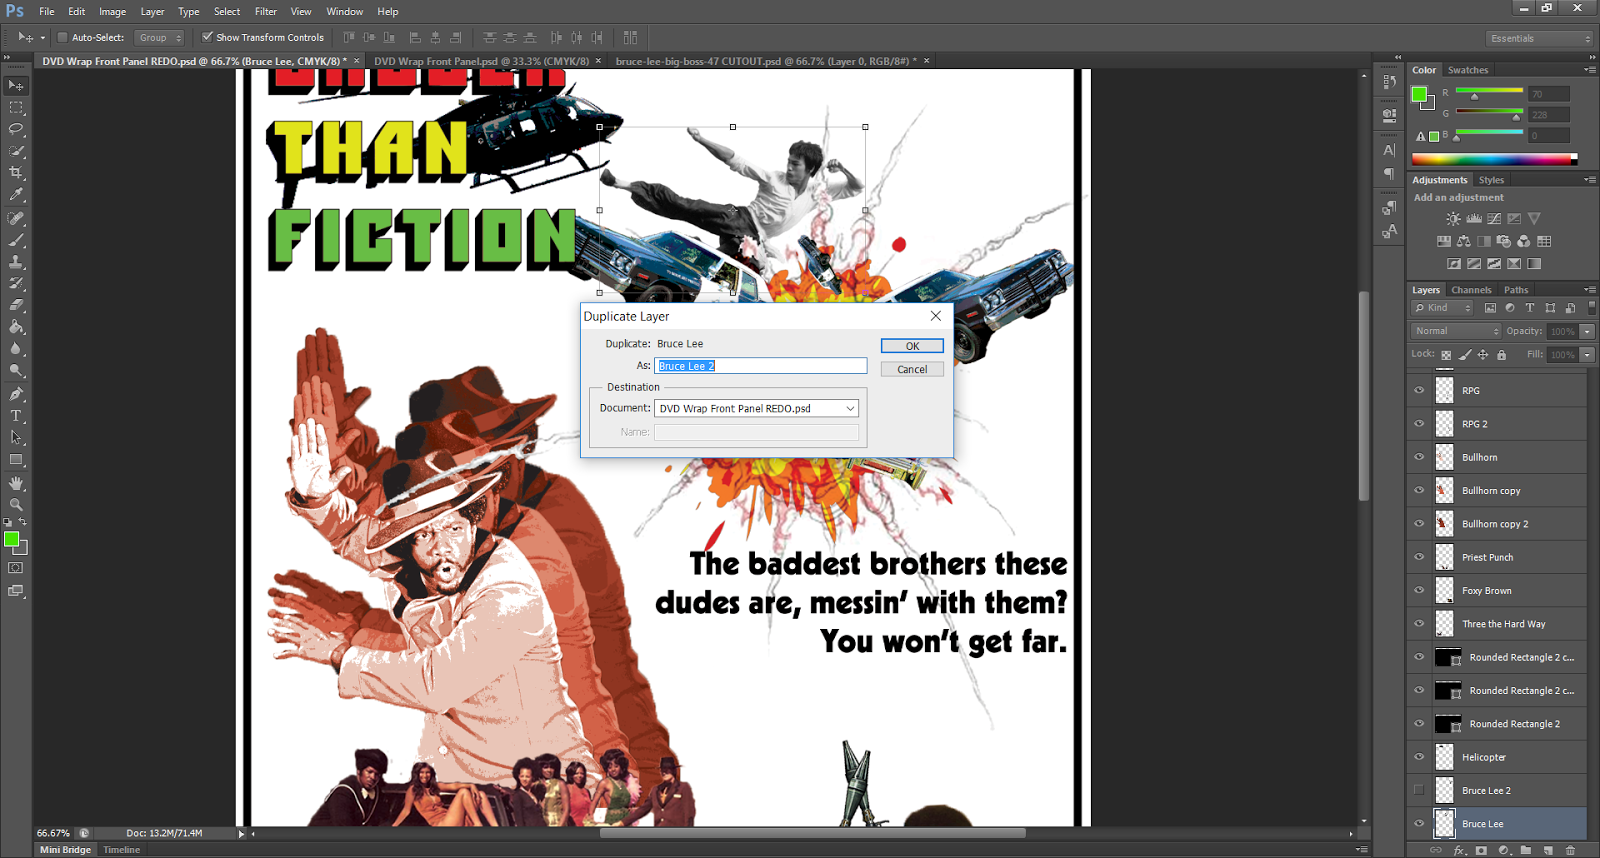
Task: Open the Layers panel flyout menu
Action: [x=1589, y=290]
